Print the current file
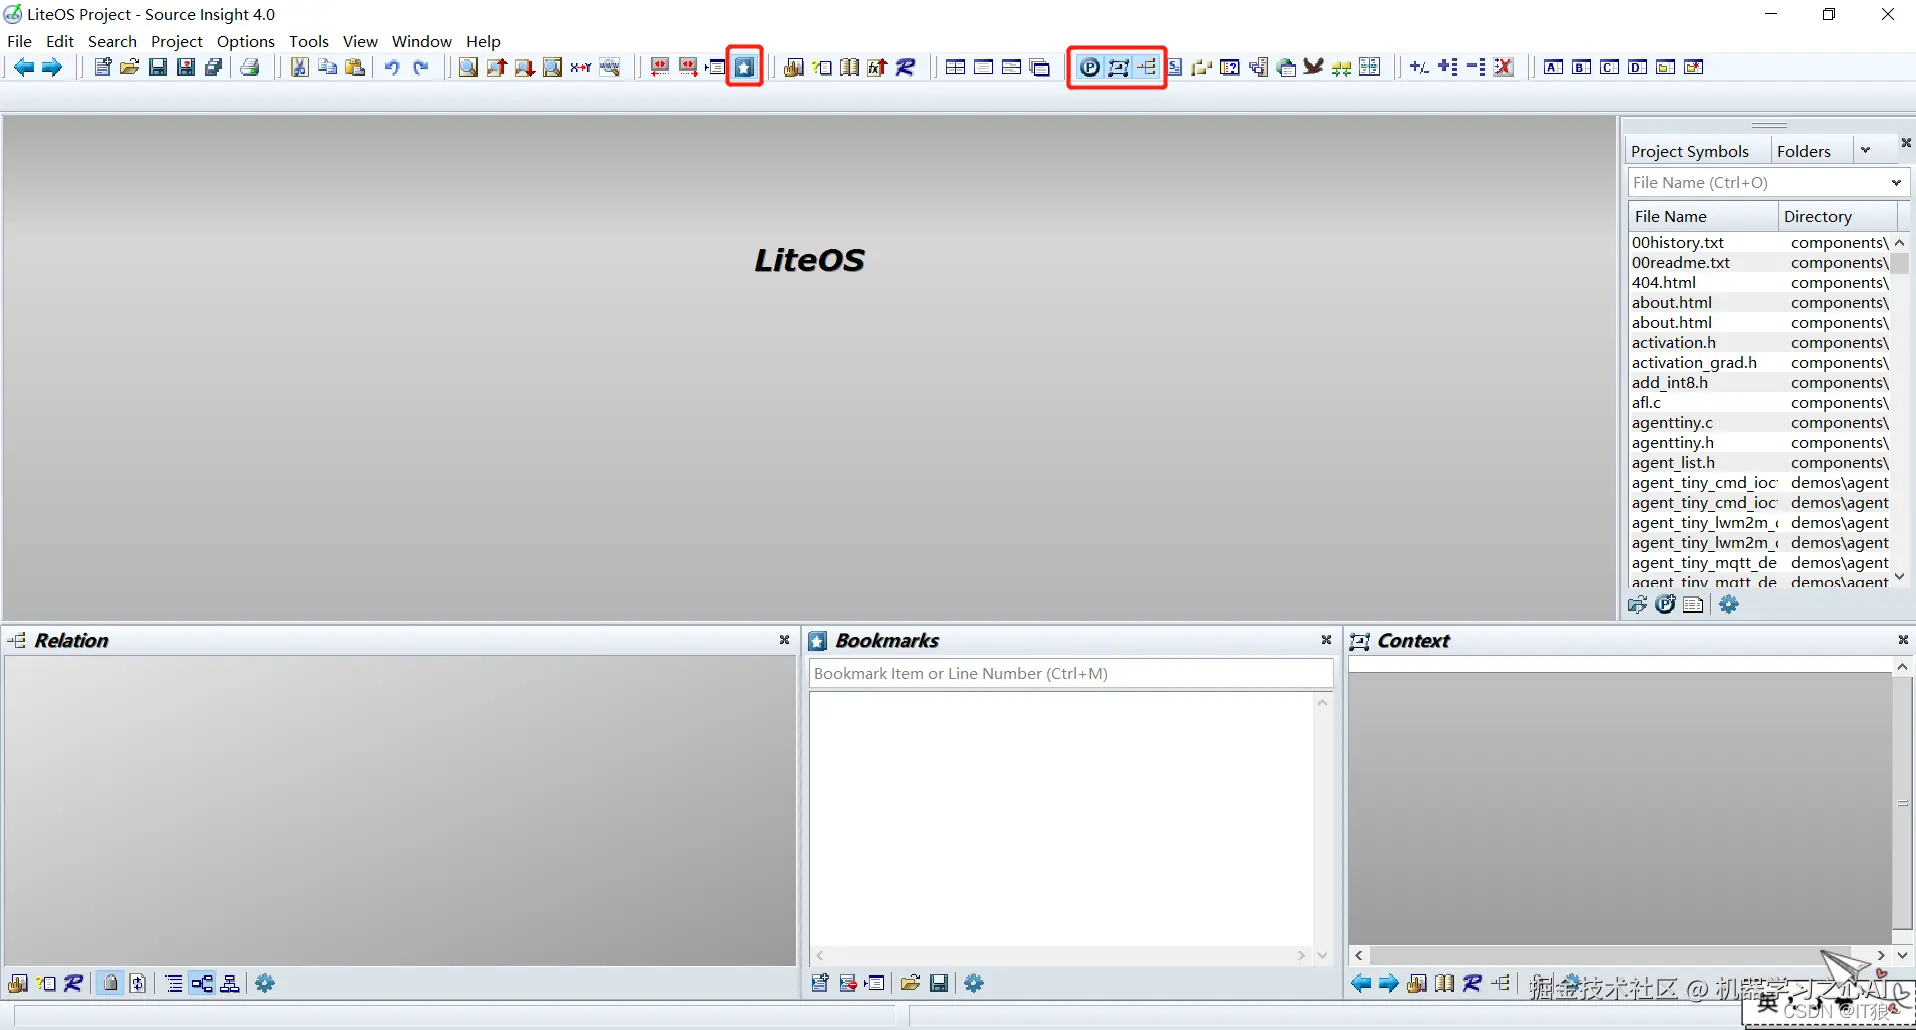This screenshot has height=1030, width=1916. tap(250, 67)
